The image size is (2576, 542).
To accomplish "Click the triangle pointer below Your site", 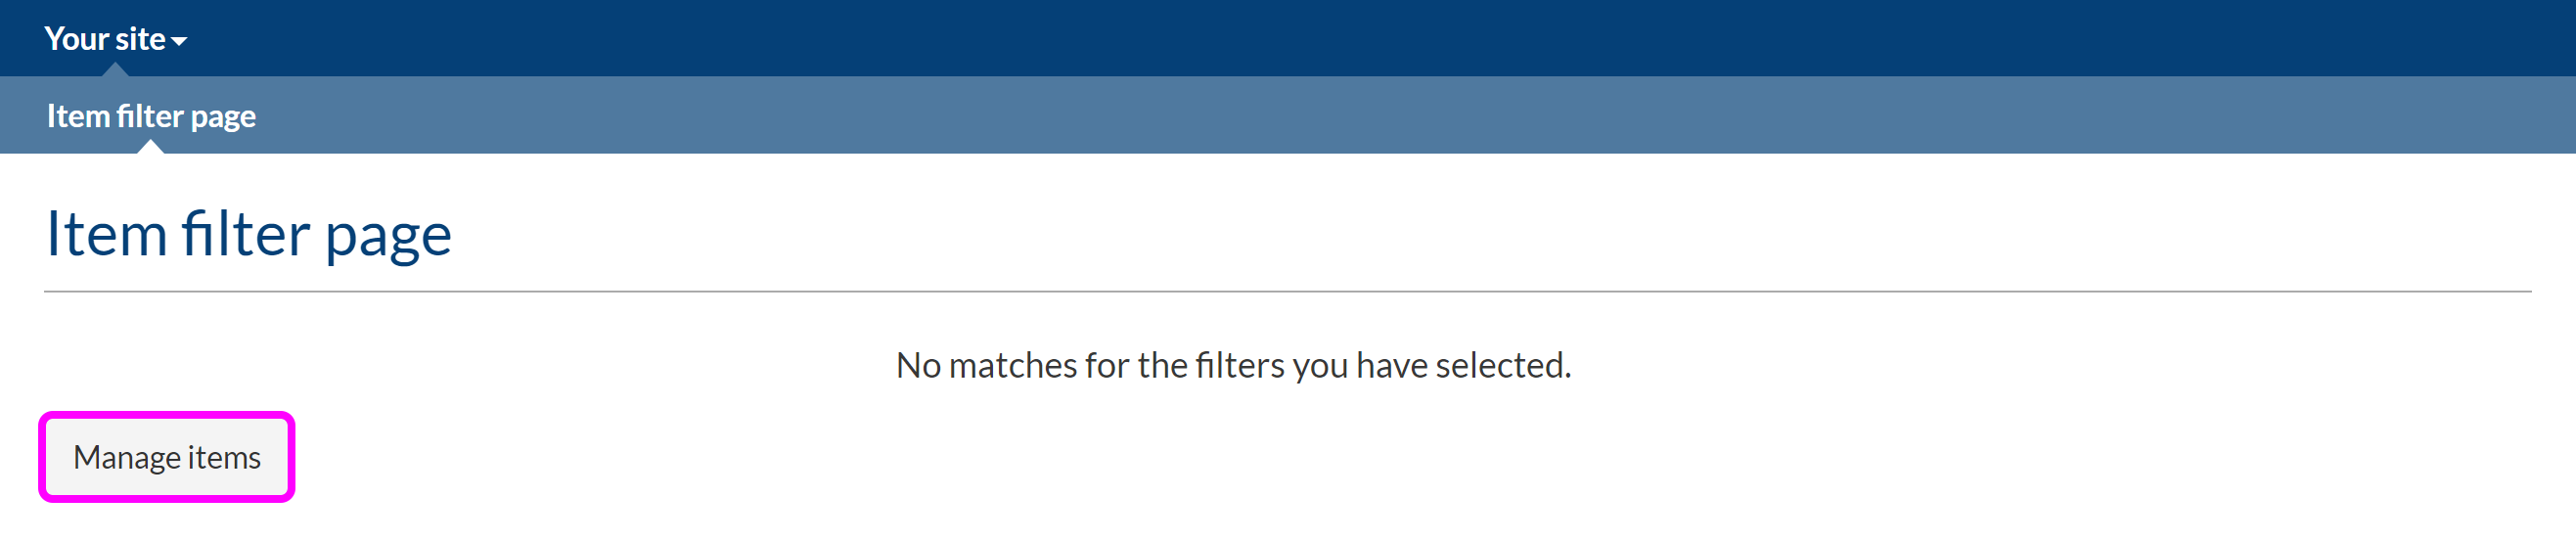I will click(x=115, y=70).
